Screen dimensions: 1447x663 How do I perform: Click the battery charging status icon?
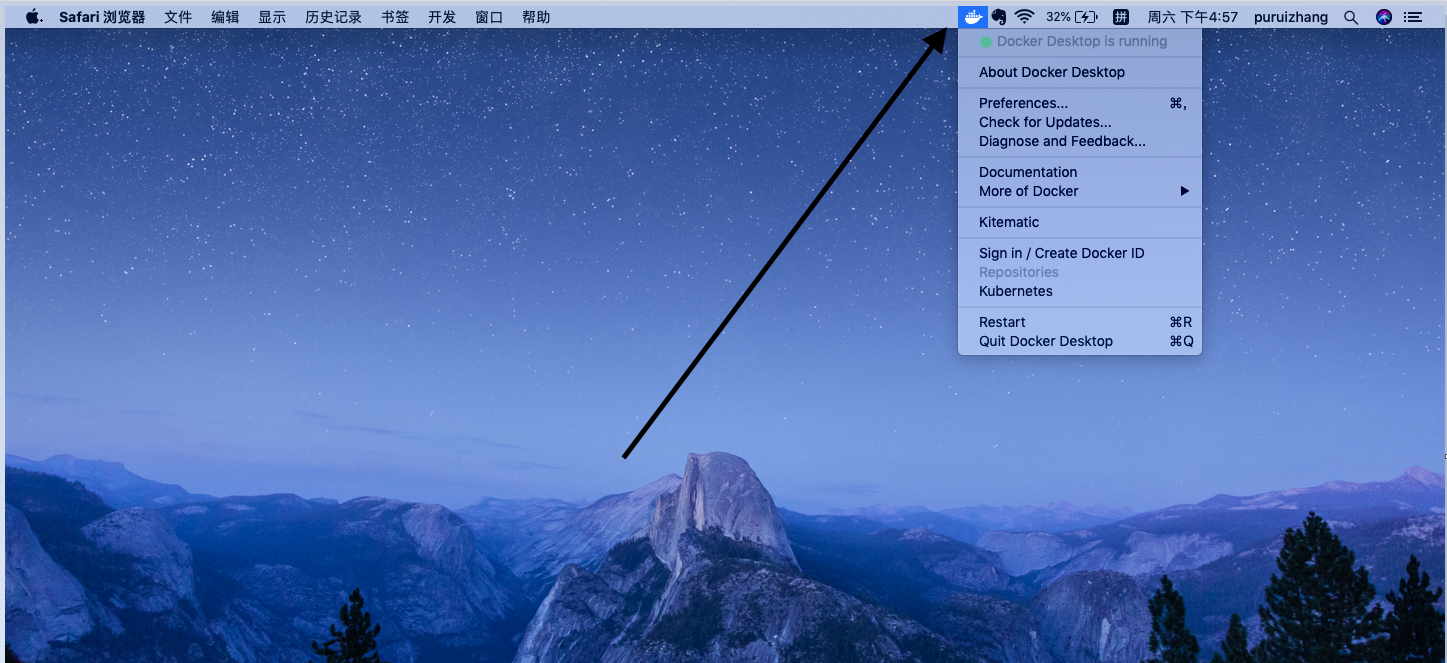pyautogui.click(x=1086, y=17)
